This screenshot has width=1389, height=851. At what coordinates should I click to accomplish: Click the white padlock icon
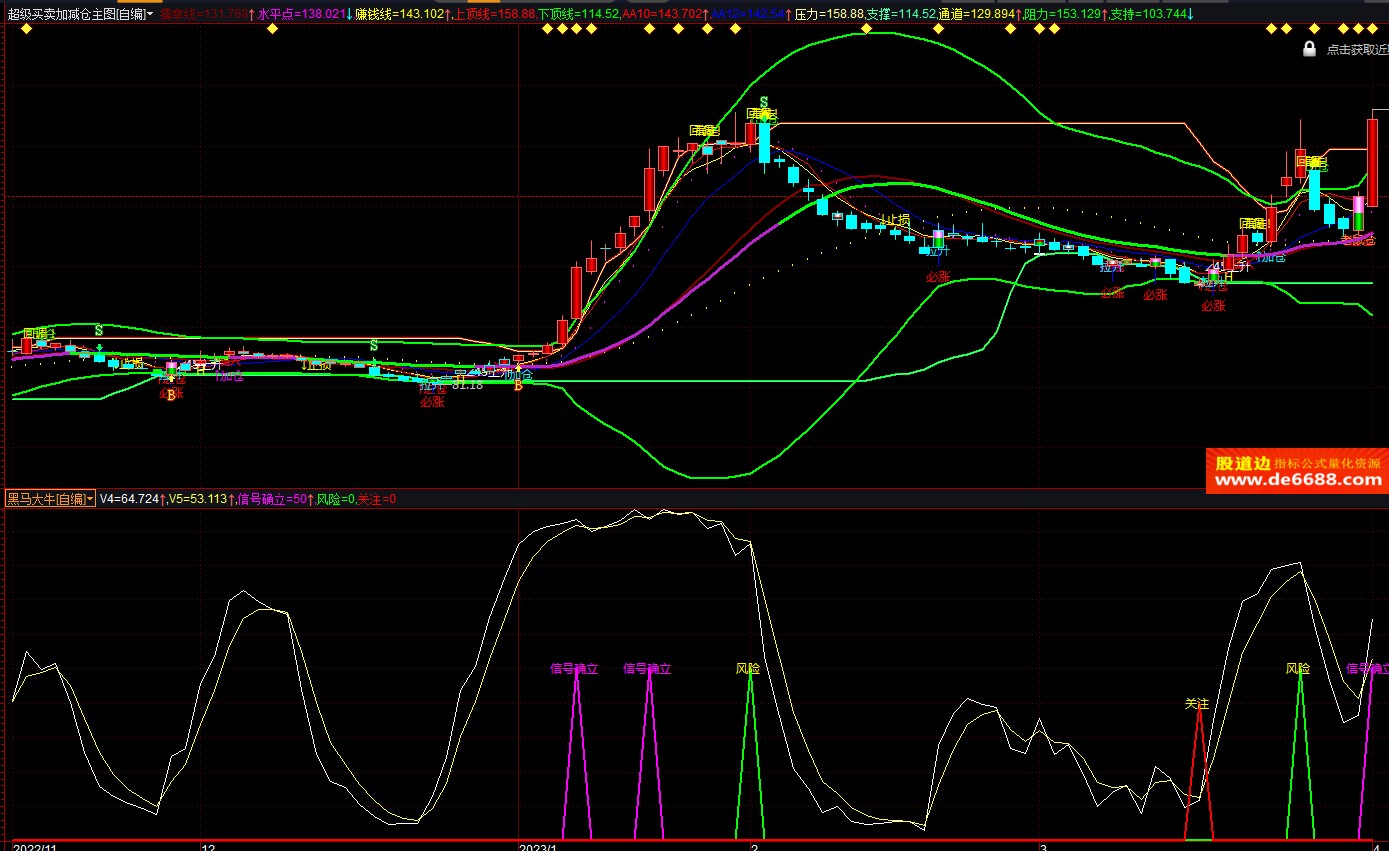[1309, 48]
